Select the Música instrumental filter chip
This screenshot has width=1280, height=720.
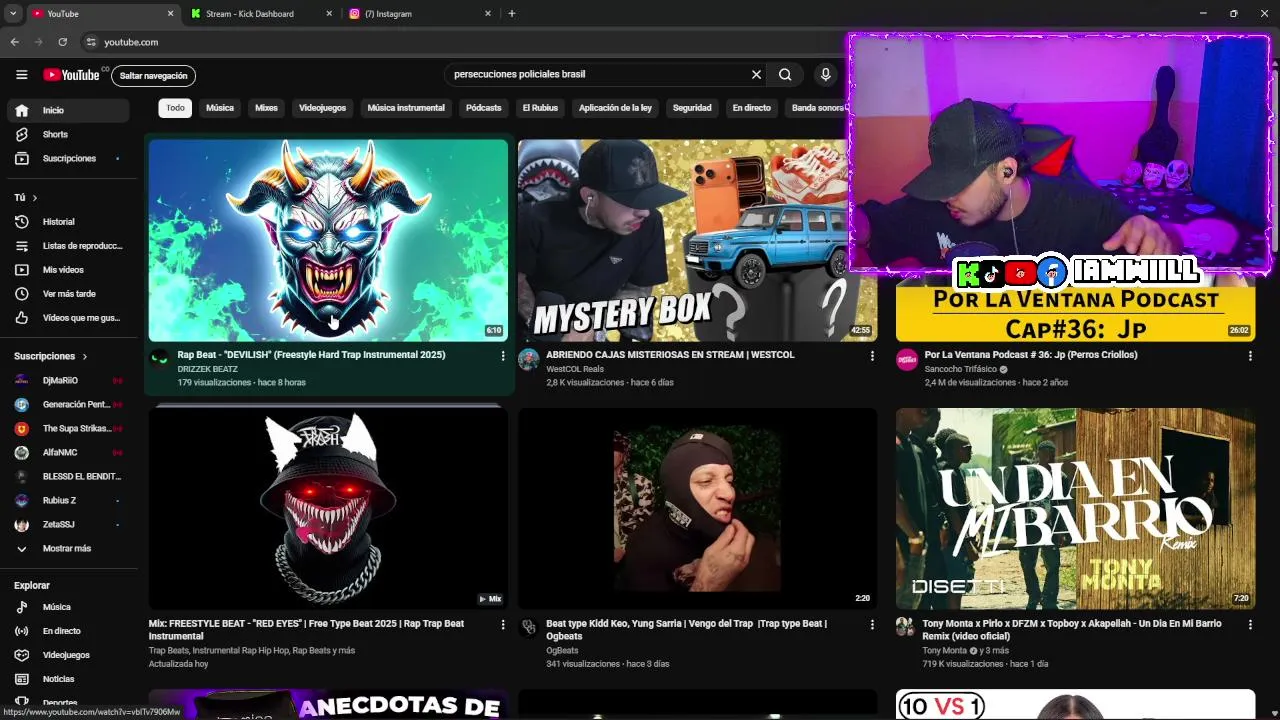[x=406, y=108]
